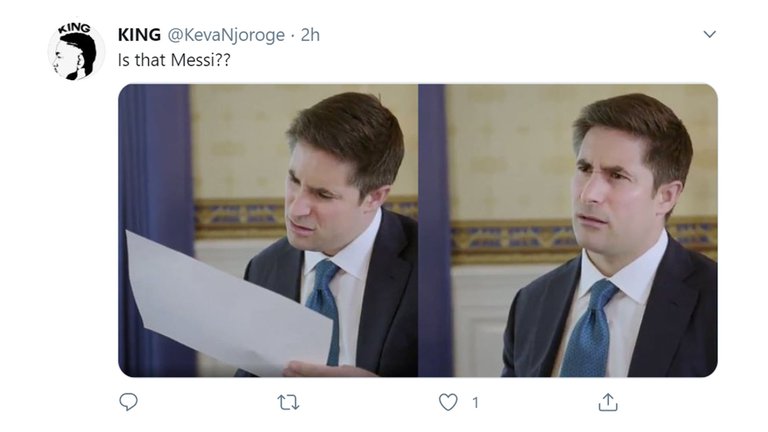View the like count number 1

coord(475,402)
